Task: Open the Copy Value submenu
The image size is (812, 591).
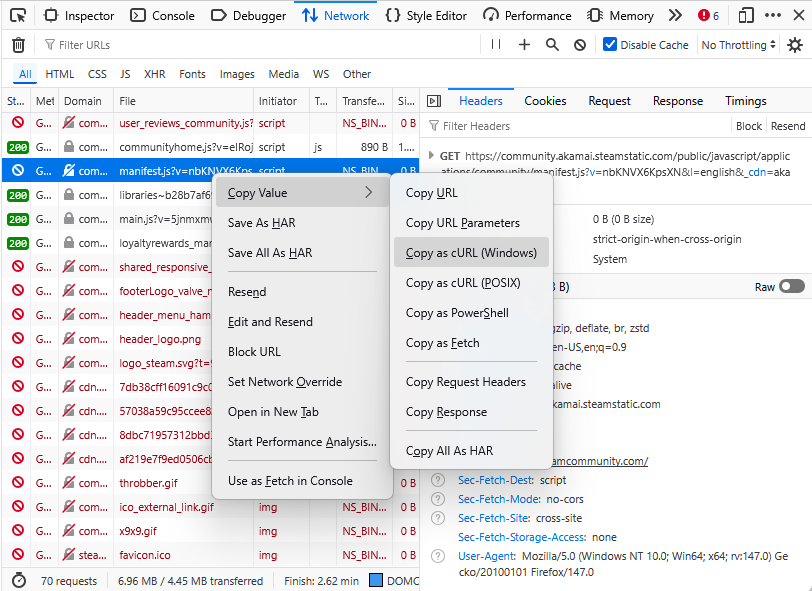Action: pos(302,193)
